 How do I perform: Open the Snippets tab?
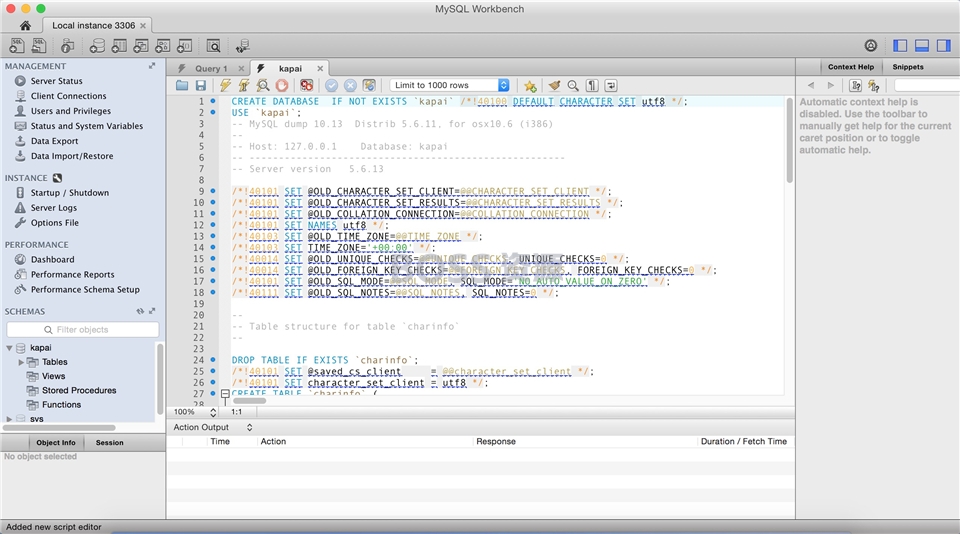(908, 67)
